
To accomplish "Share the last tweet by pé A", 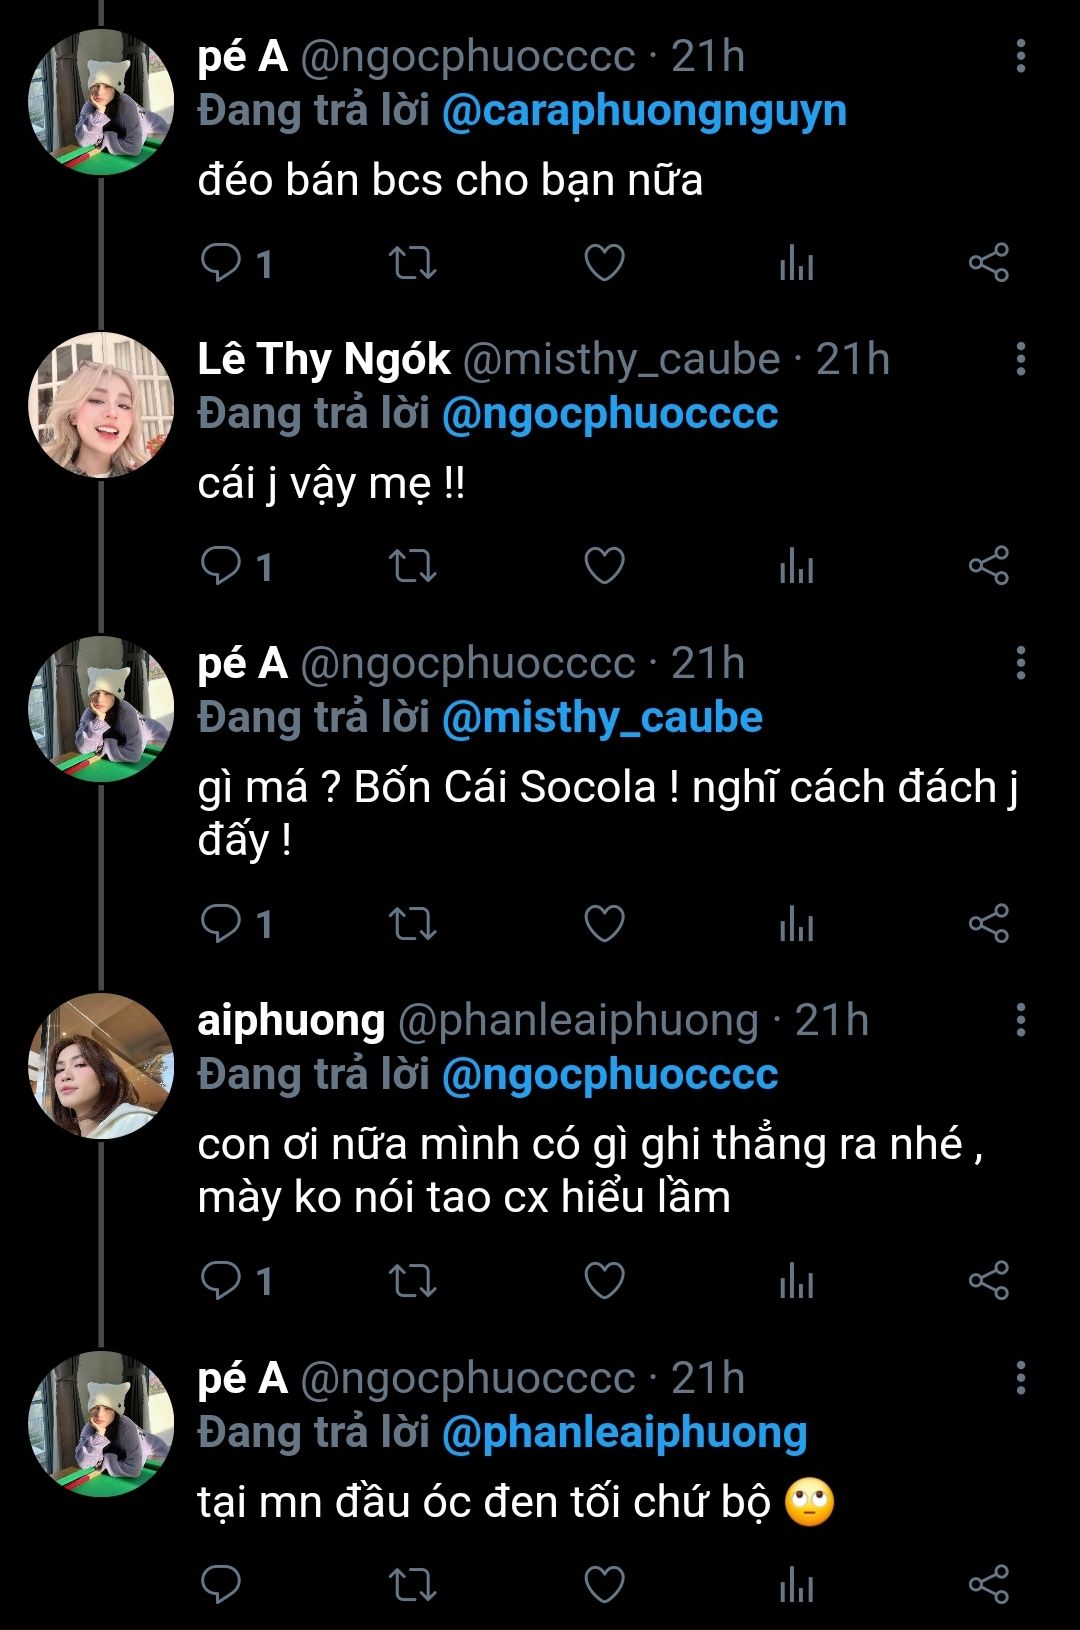I will (x=988, y=1584).
